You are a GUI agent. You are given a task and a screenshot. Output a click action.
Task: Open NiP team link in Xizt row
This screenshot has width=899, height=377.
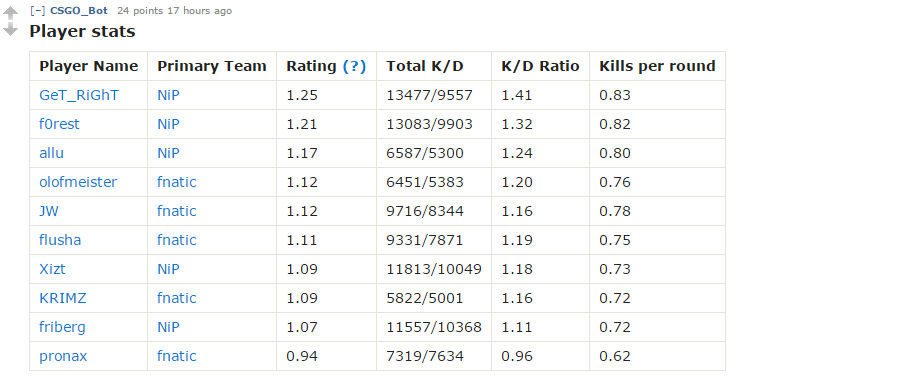click(x=168, y=269)
